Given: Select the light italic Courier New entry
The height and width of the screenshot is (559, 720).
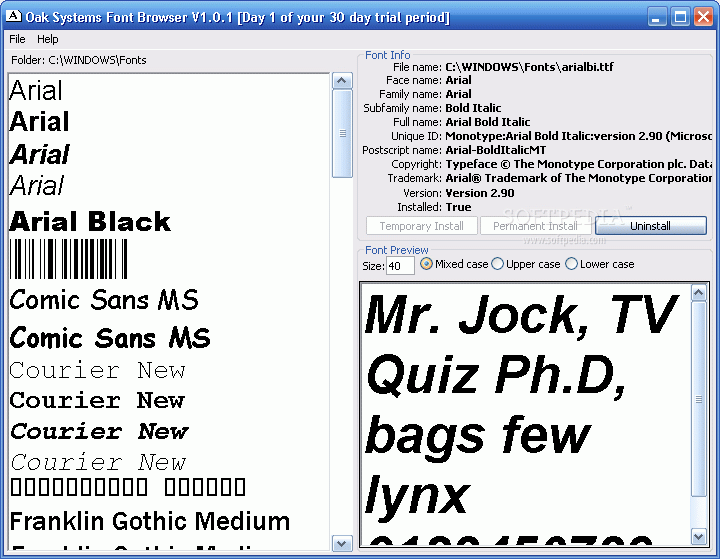Looking at the screenshot, I should click(x=98, y=462).
